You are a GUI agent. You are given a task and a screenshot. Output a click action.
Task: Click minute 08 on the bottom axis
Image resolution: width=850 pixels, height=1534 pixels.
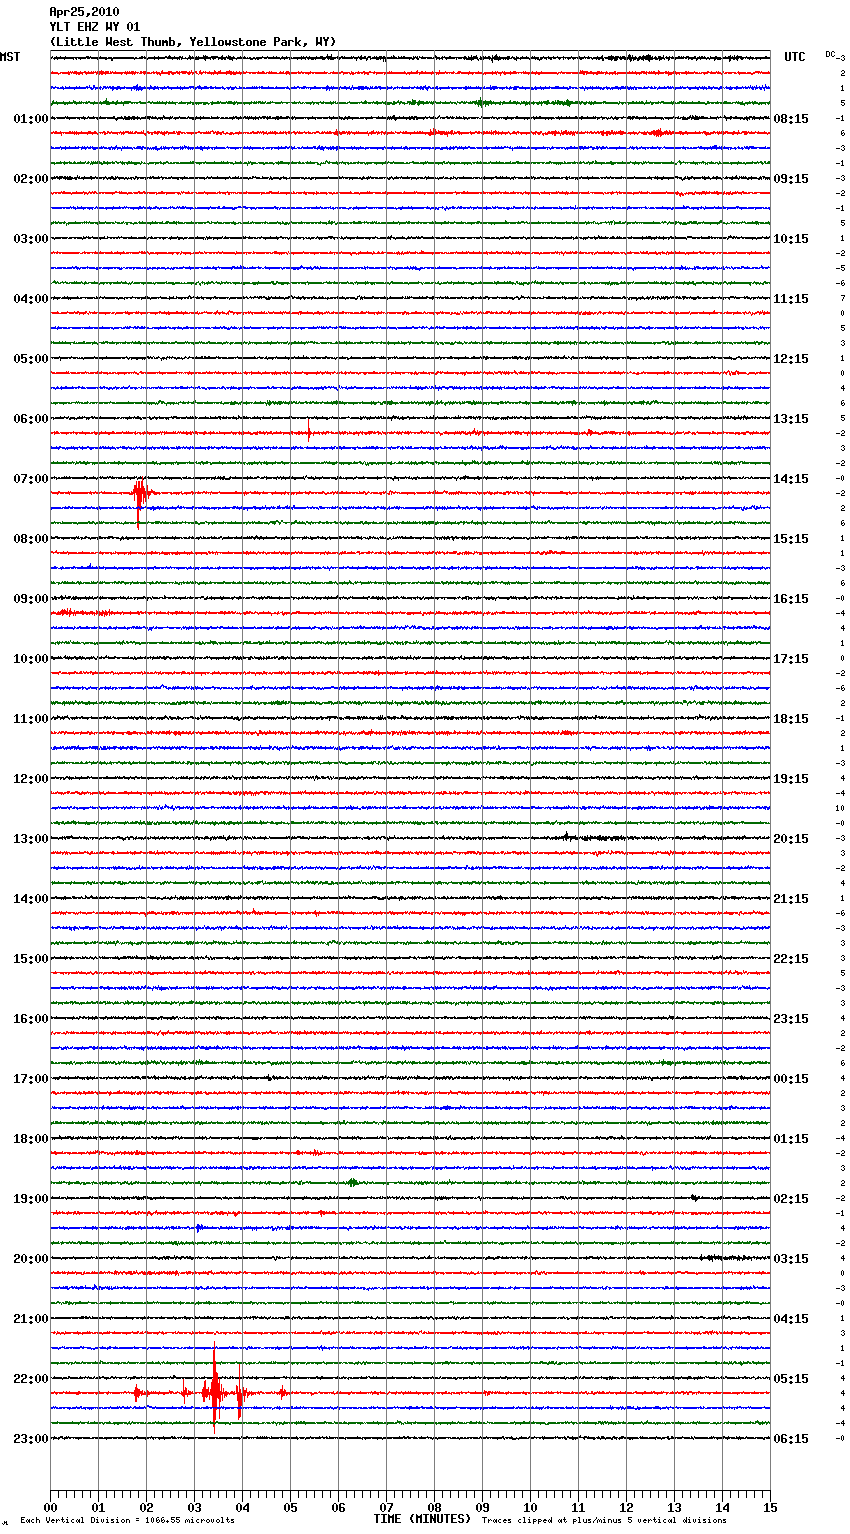[x=434, y=1508]
